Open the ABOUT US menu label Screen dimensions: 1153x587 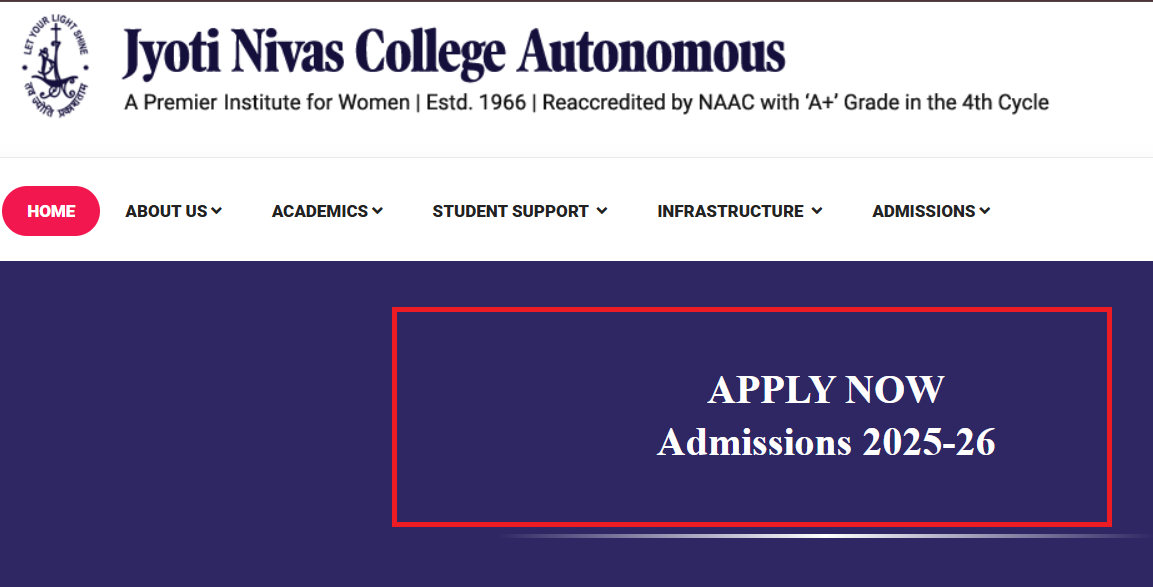click(166, 211)
